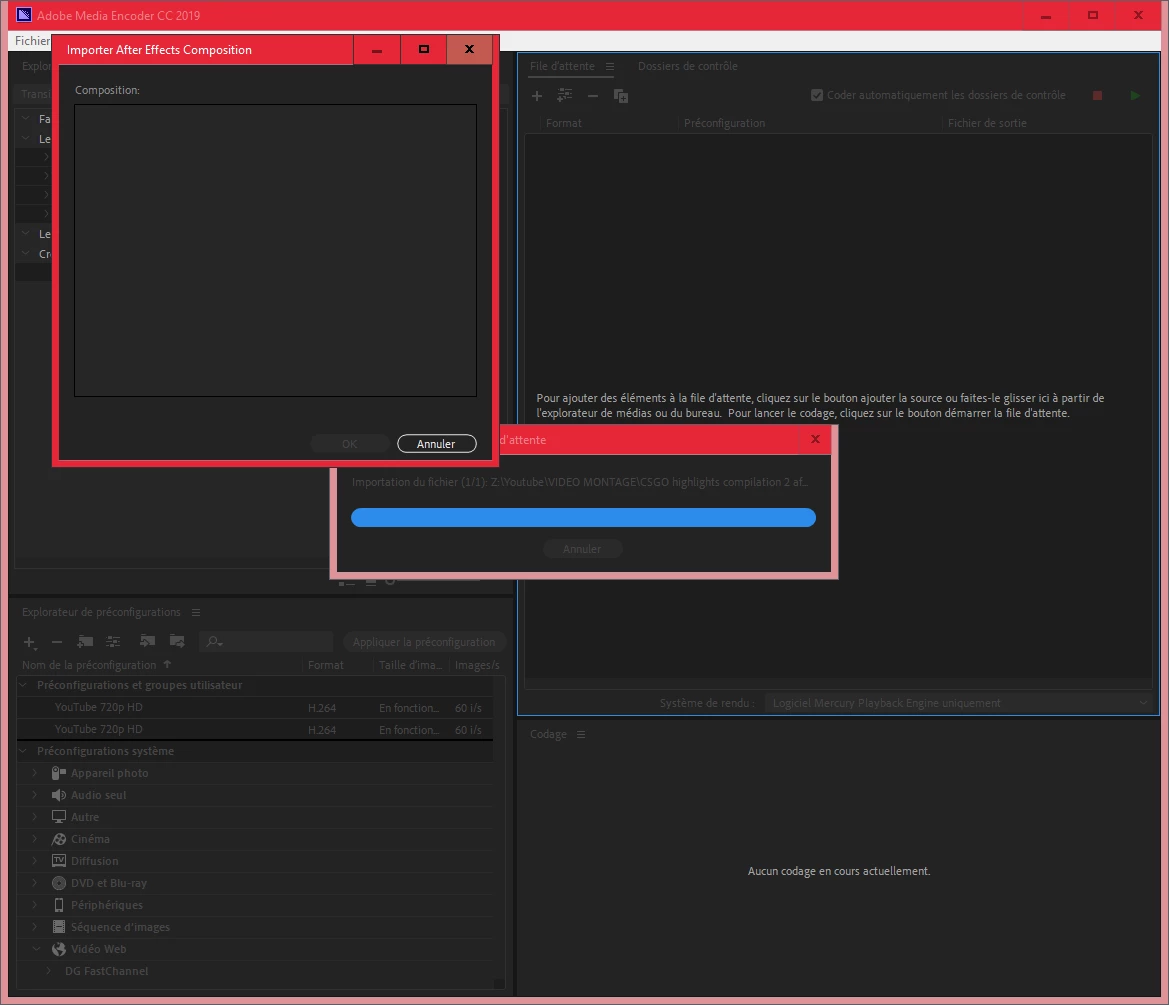Click the Composition list box in the import dialog

coord(275,251)
